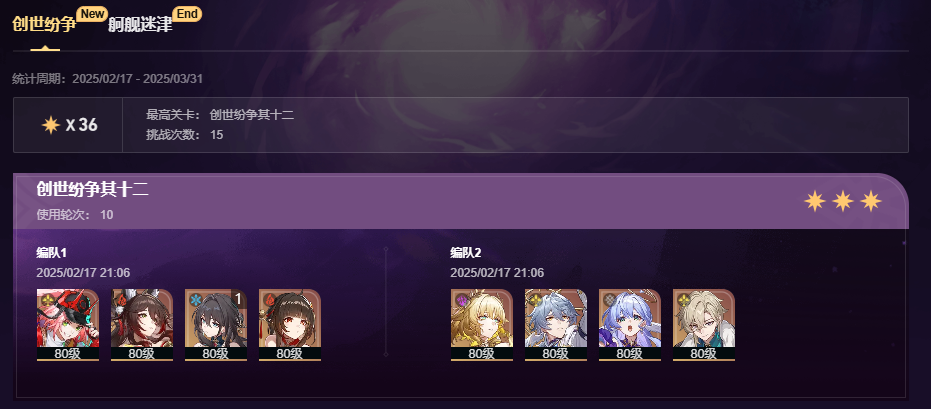931x409 pixels.
Task: Click the 编队2 team label
Action: pyautogui.click(x=466, y=253)
